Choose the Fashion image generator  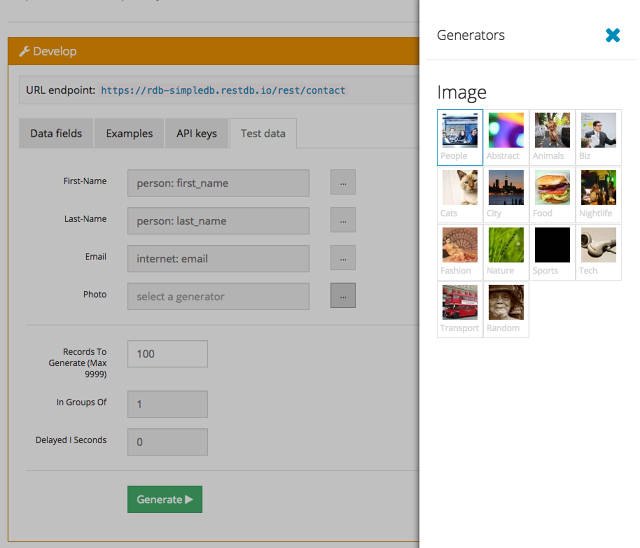[460, 252]
